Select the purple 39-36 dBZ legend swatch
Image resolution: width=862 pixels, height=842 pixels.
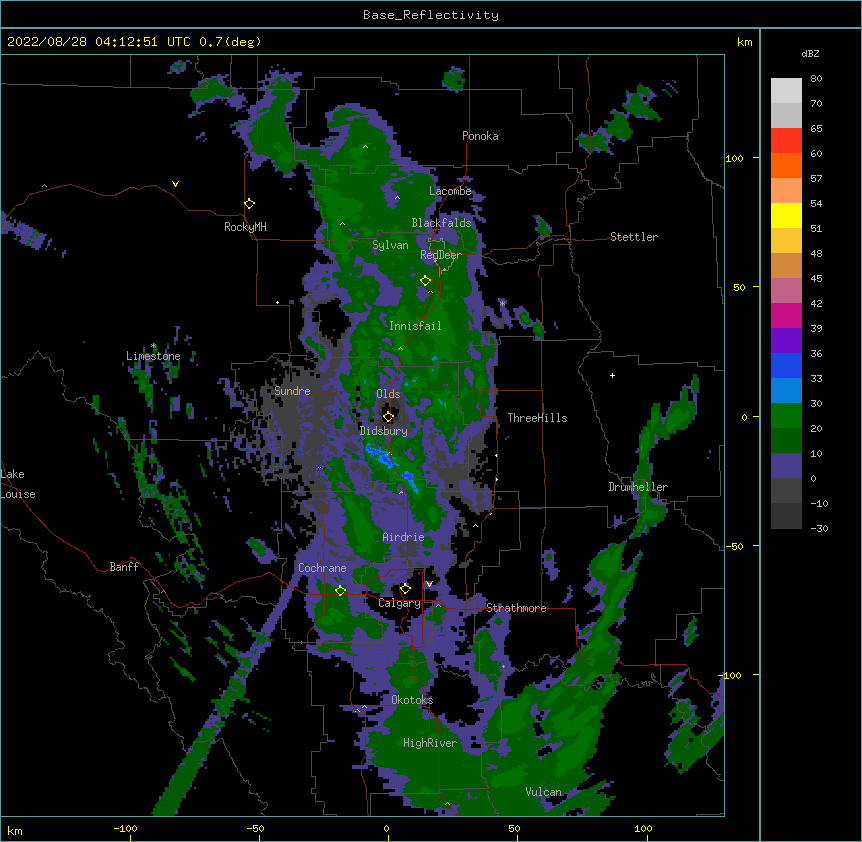[786, 340]
